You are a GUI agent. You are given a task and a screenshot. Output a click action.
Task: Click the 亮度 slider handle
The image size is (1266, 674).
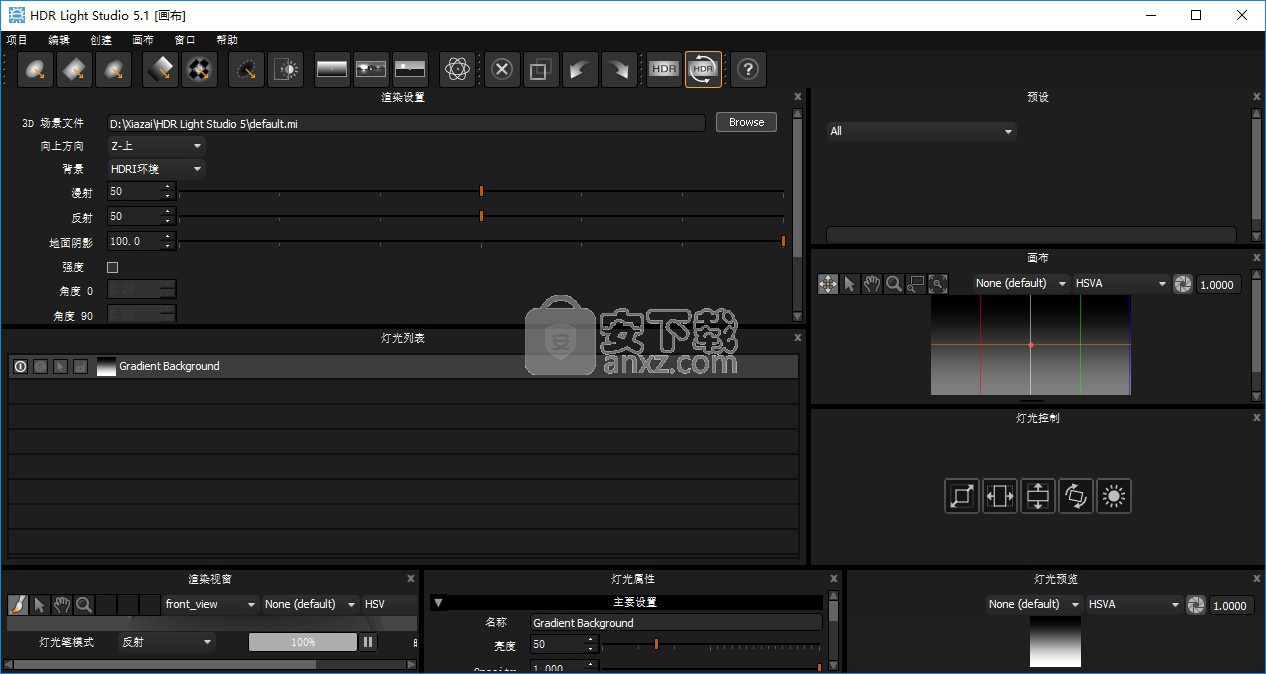[x=656, y=645]
